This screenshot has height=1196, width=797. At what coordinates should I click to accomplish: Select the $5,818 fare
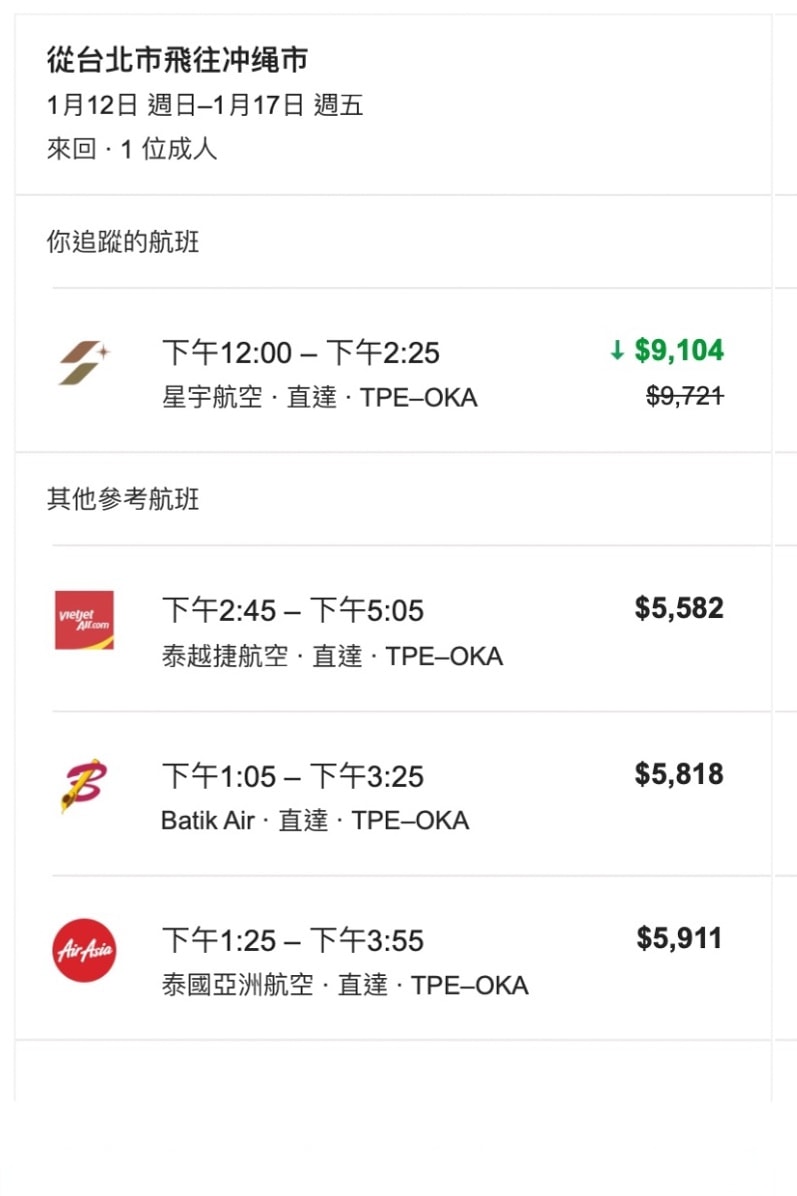[x=679, y=773]
